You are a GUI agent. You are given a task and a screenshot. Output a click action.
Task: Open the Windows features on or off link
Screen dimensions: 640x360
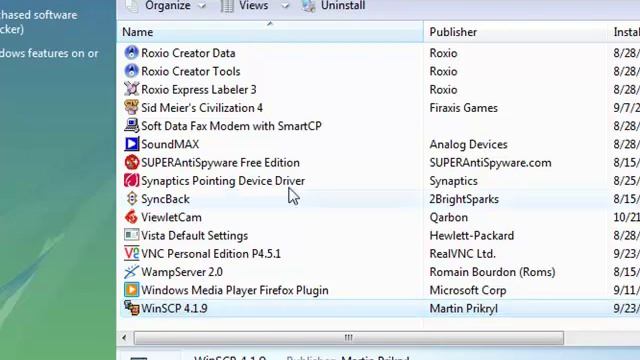coord(49,53)
